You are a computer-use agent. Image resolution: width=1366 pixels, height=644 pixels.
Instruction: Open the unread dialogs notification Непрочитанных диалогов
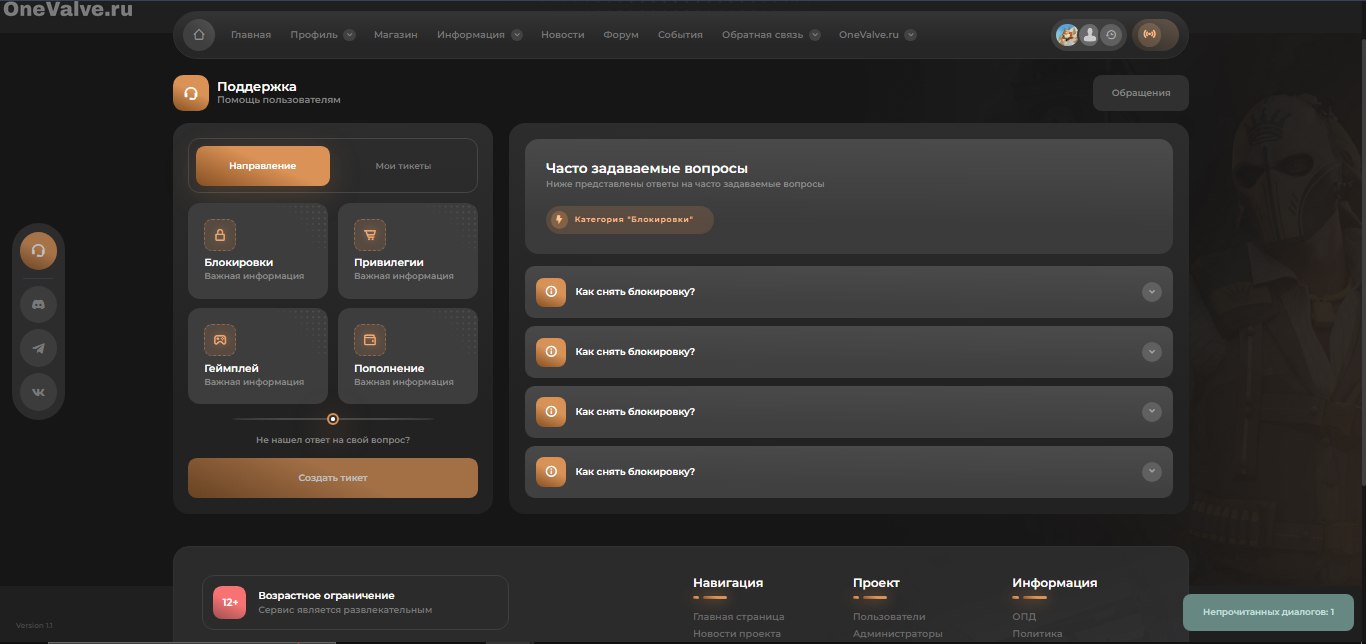pos(1267,611)
